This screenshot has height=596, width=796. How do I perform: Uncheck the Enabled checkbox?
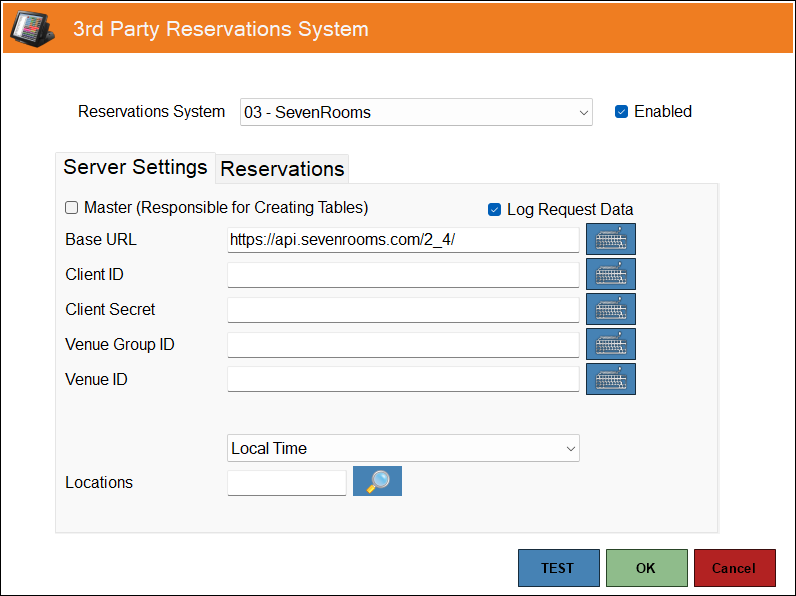pos(621,112)
